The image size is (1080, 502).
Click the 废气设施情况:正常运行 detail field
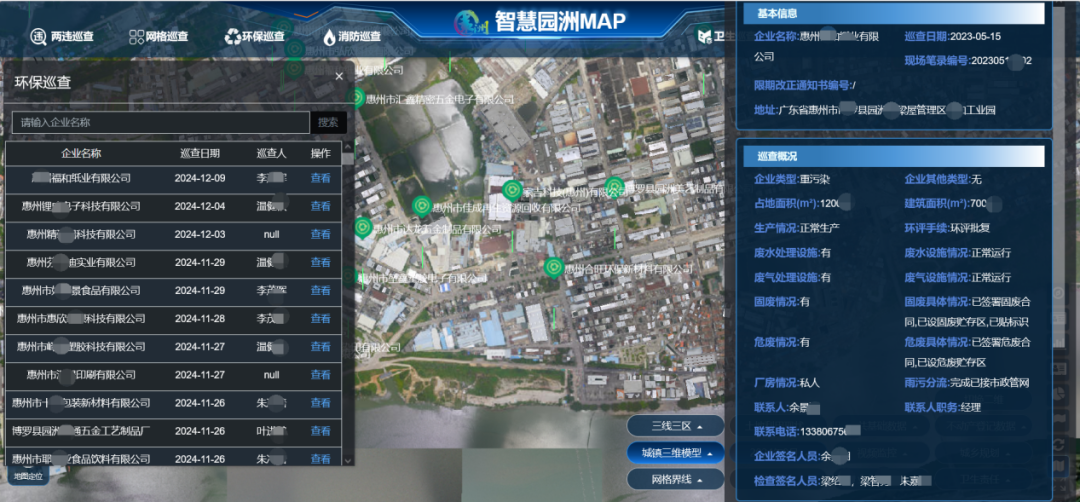pyautogui.click(x=957, y=278)
